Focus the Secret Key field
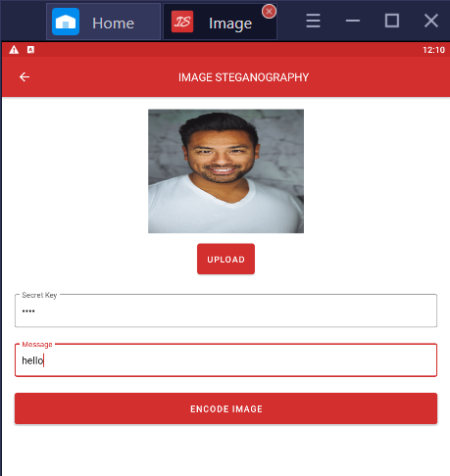The width and height of the screenshot is (450, 476). (226, 311)
